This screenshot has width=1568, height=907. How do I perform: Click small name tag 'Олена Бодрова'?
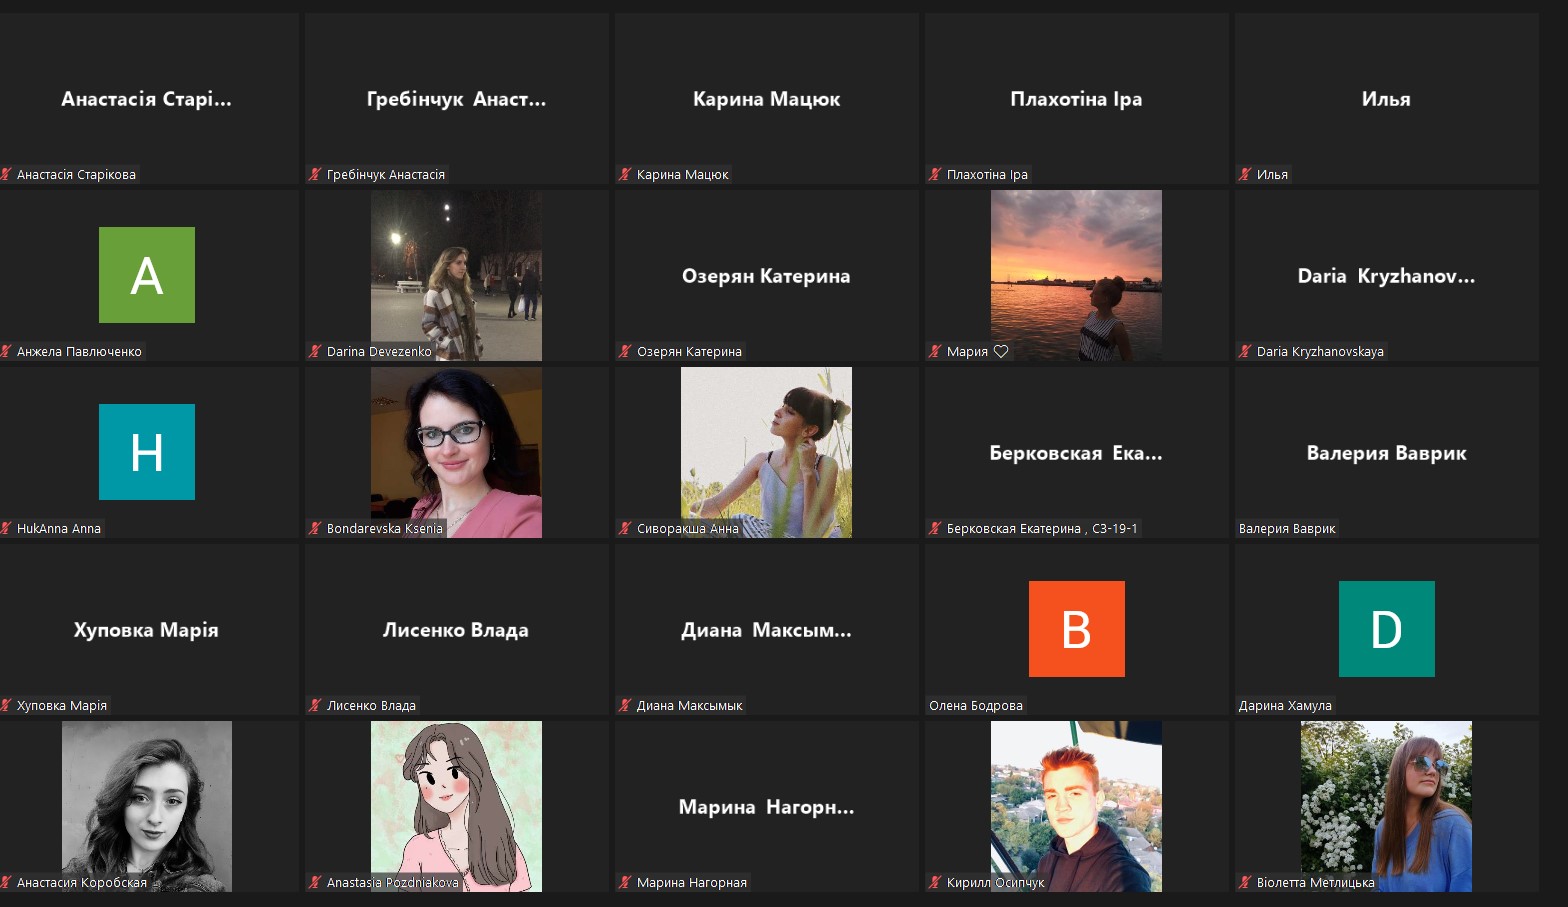tap(976, 705)
